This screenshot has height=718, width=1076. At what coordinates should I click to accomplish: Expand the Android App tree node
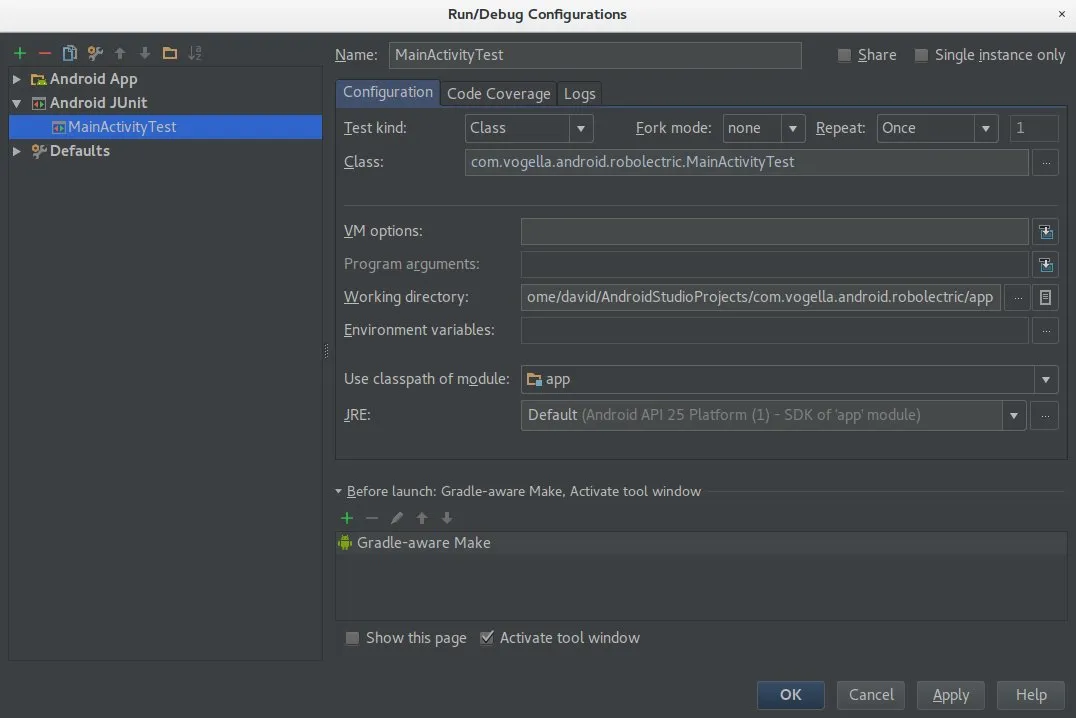16,79
